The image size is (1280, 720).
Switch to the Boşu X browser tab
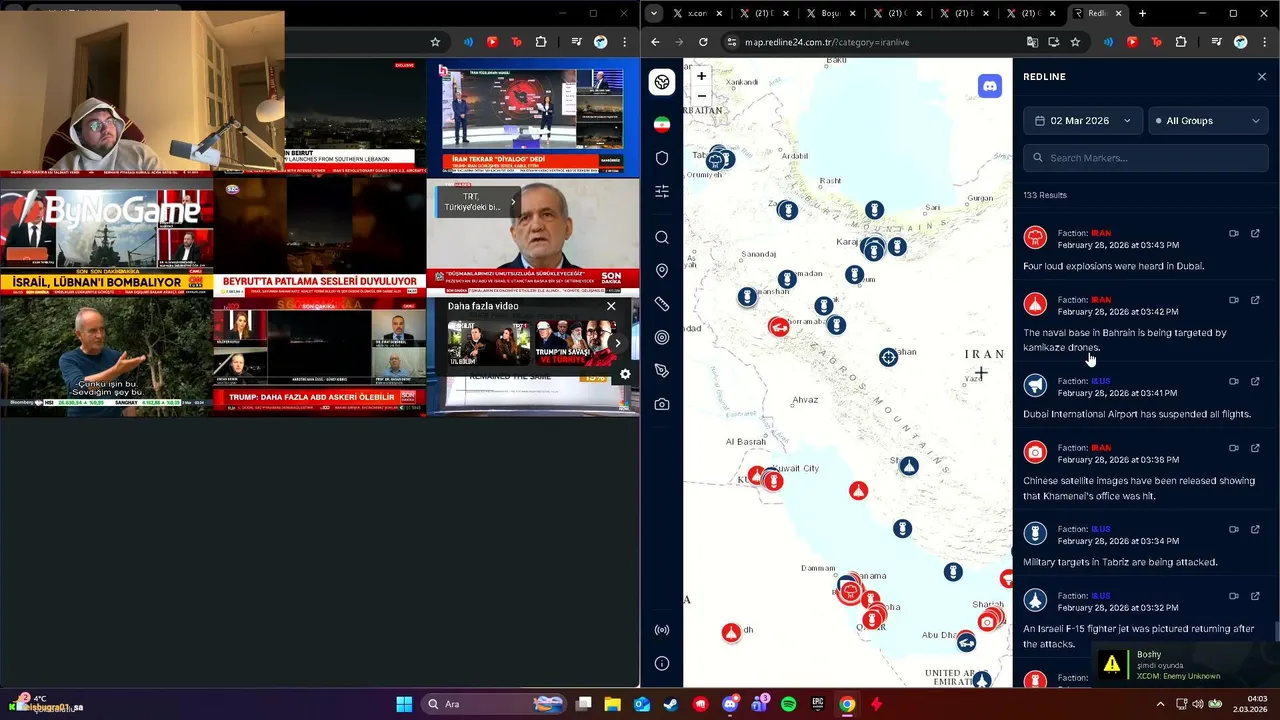(x=831, y=13)
